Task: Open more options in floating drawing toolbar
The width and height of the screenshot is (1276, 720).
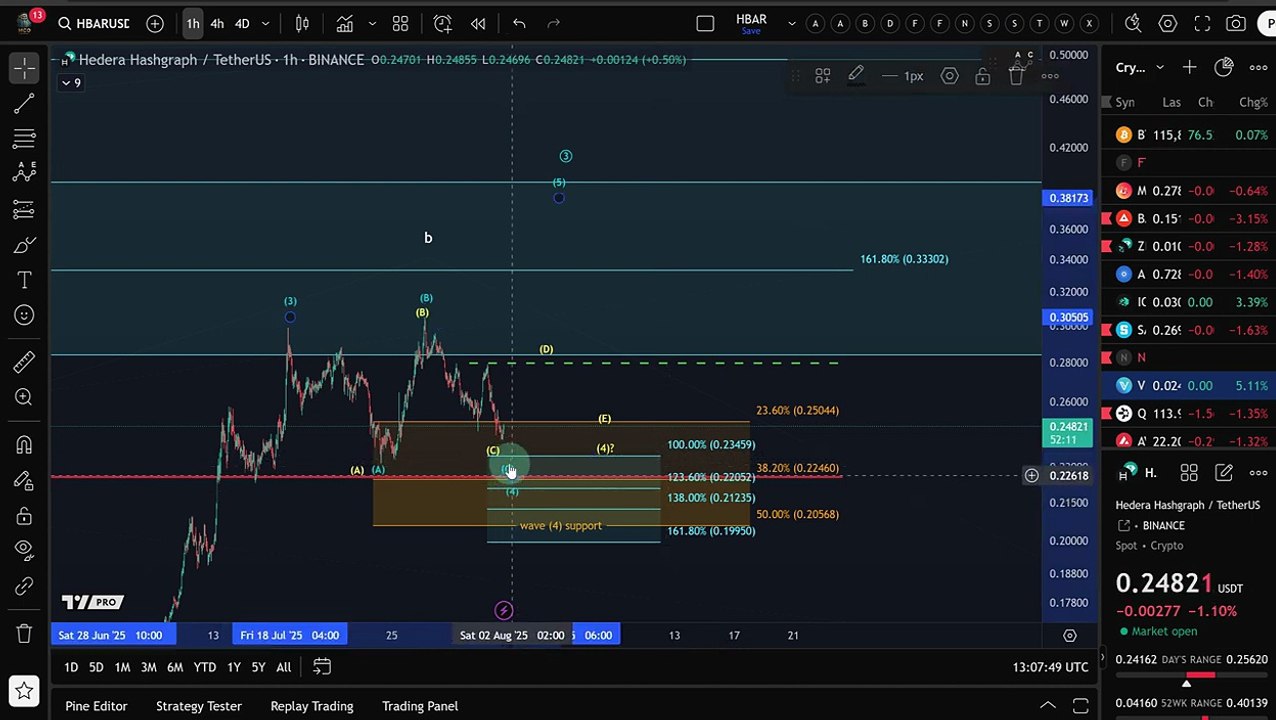Action: [x=1050, y=76]
